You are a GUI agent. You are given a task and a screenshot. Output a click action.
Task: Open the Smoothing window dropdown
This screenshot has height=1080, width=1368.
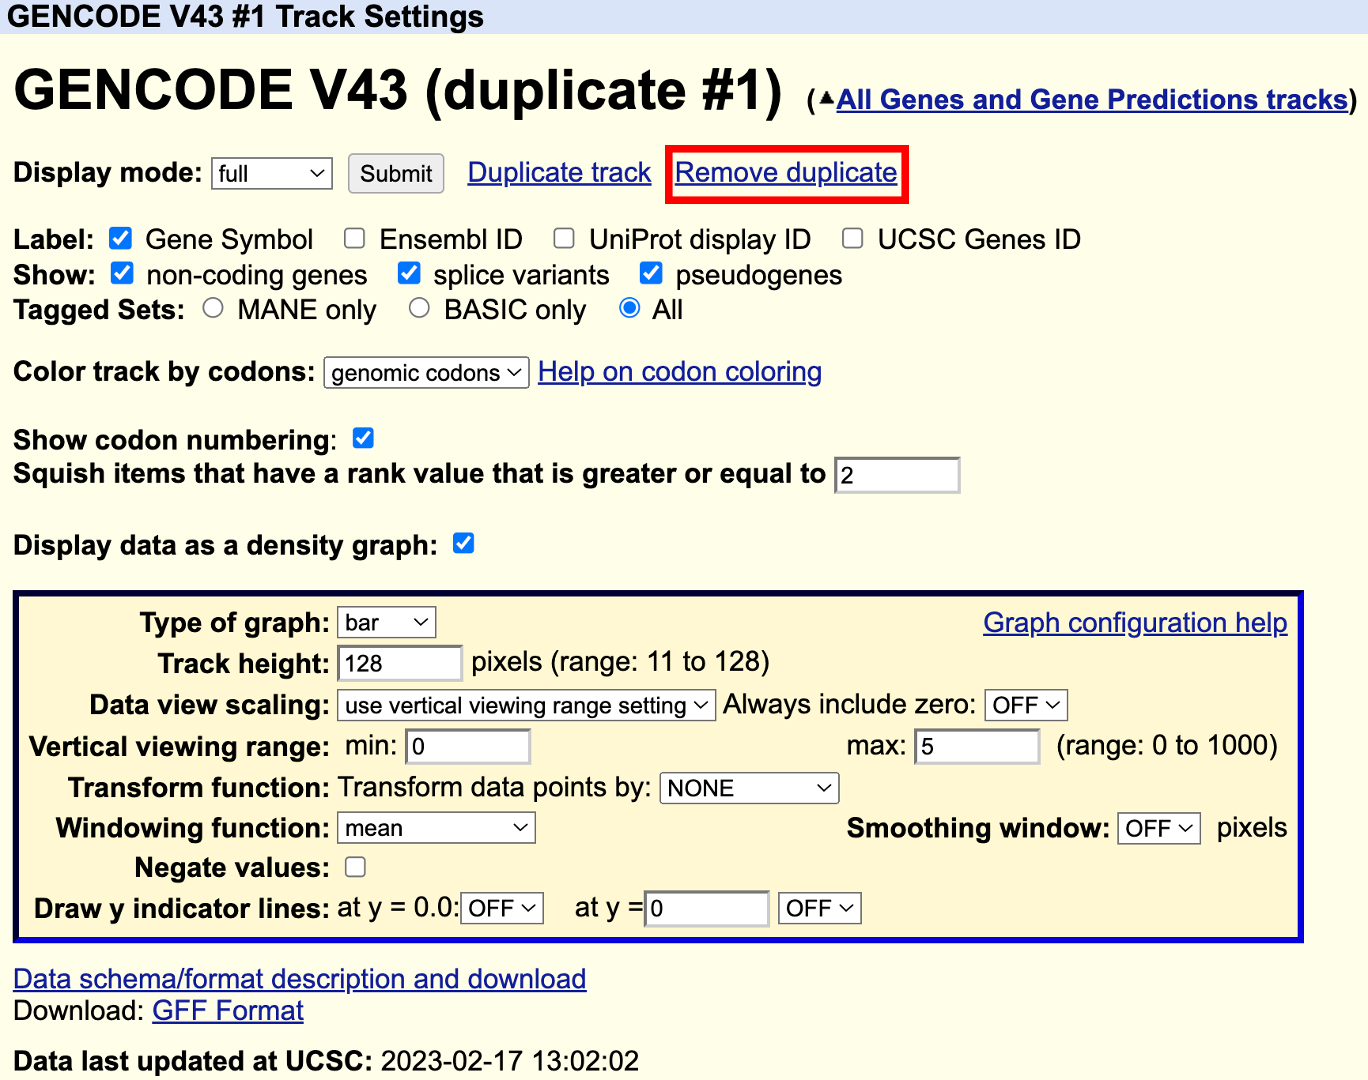coord(1158,828)
